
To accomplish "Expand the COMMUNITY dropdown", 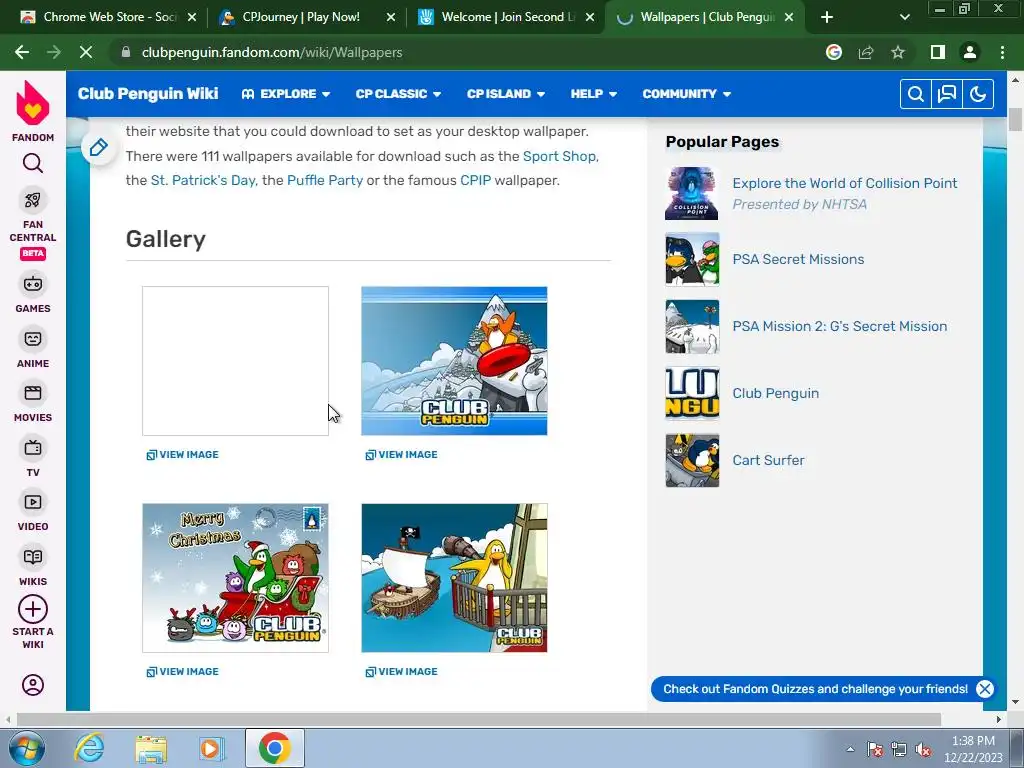I will coord(686,94).
